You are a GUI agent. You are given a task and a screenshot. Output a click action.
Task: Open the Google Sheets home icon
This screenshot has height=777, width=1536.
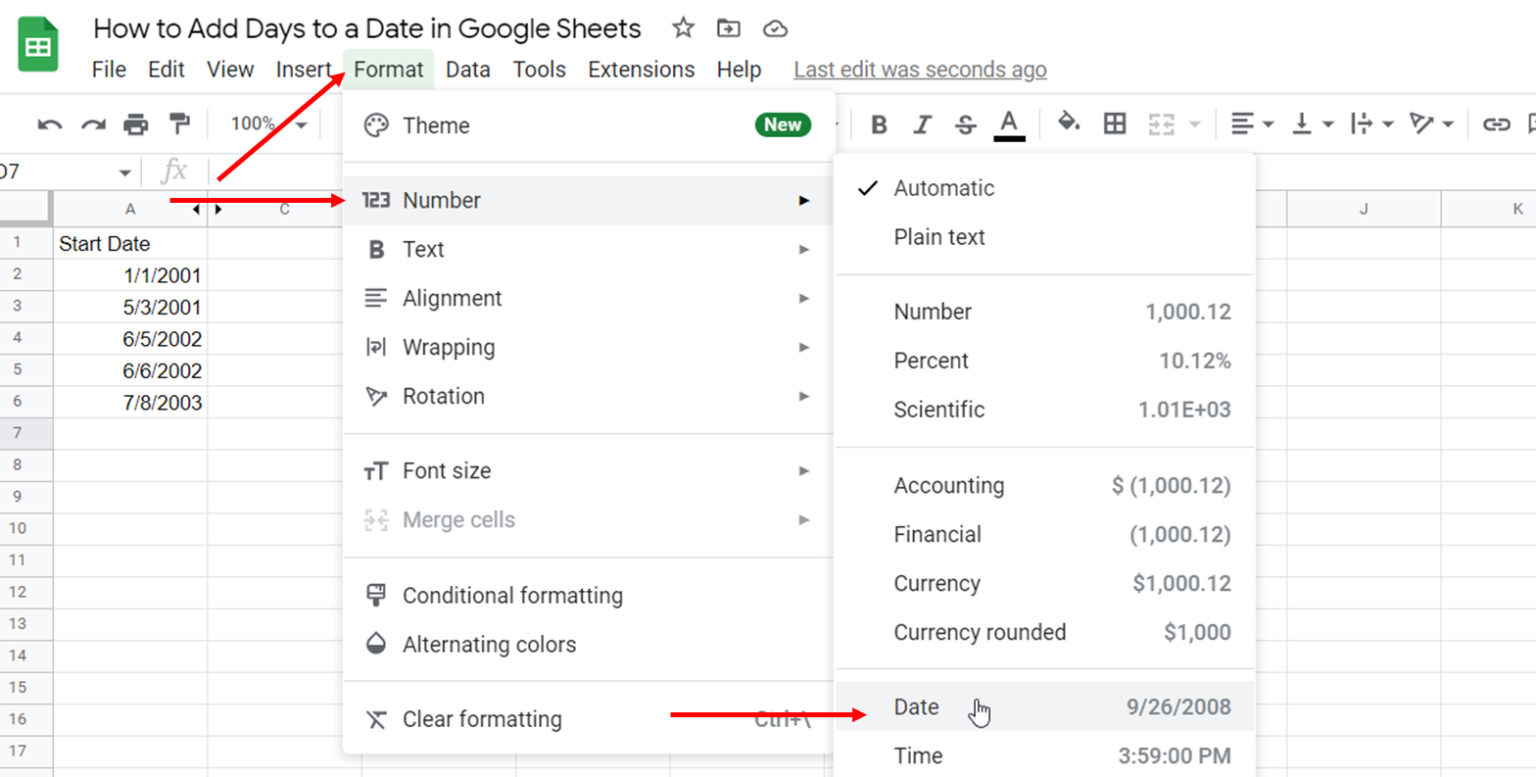click(x=38, y=45)
